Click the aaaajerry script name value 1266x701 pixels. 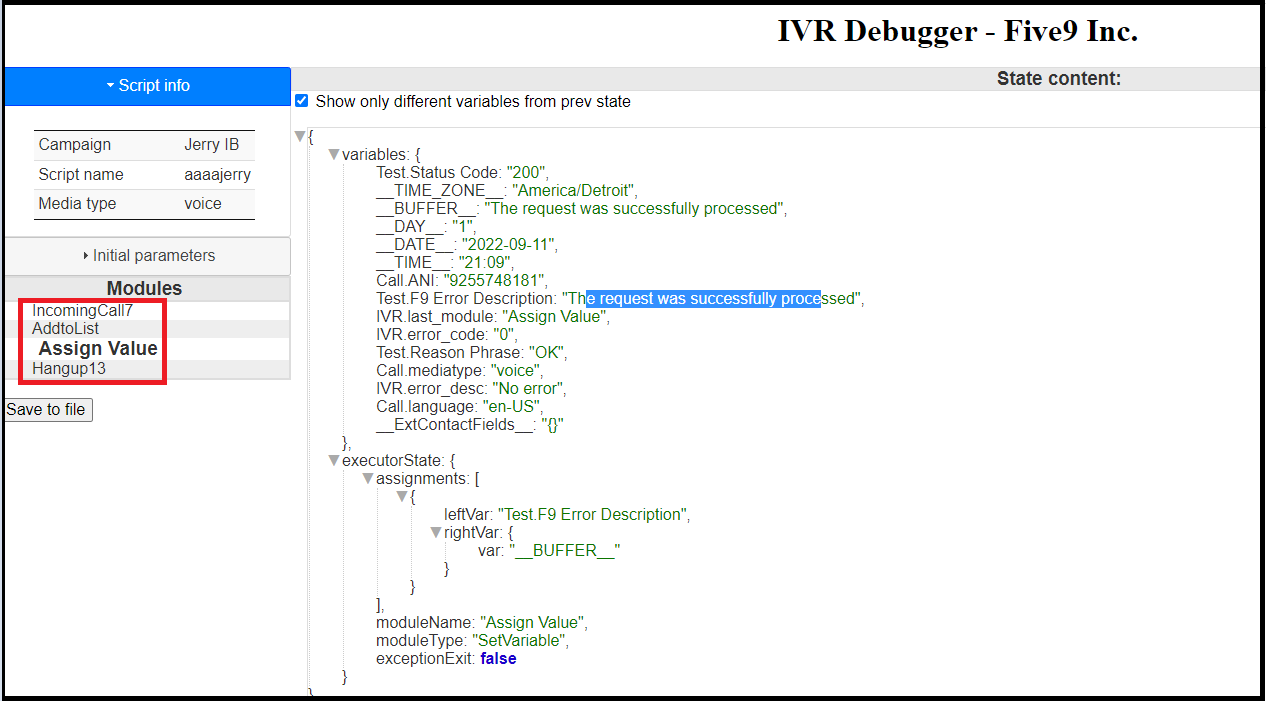click(218, 175)
